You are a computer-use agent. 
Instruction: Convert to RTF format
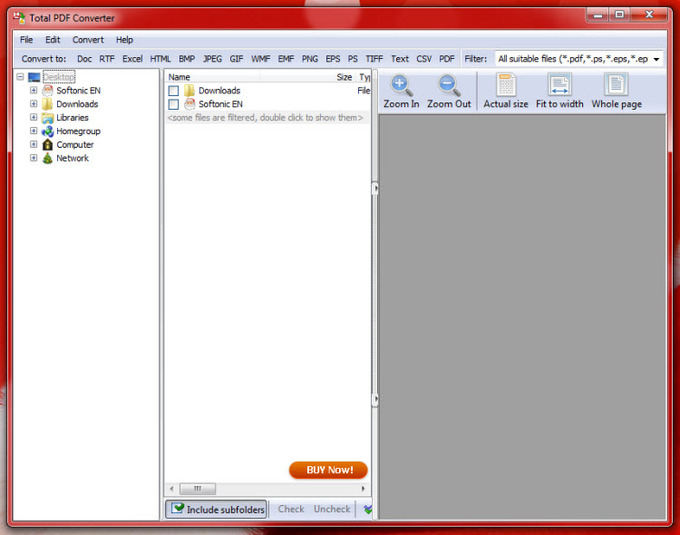[x=107, y=59]
